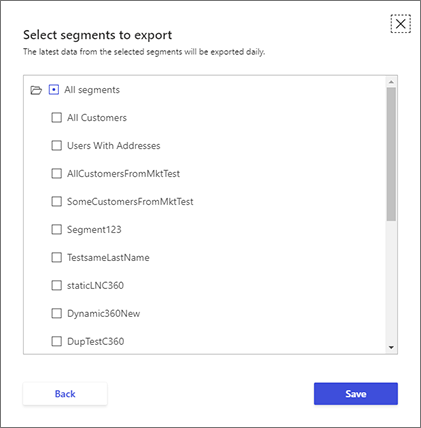The height and width of the screenshot is (428, 421).
Task: Select the staticLNC360 label
Action: pos(95,286)
